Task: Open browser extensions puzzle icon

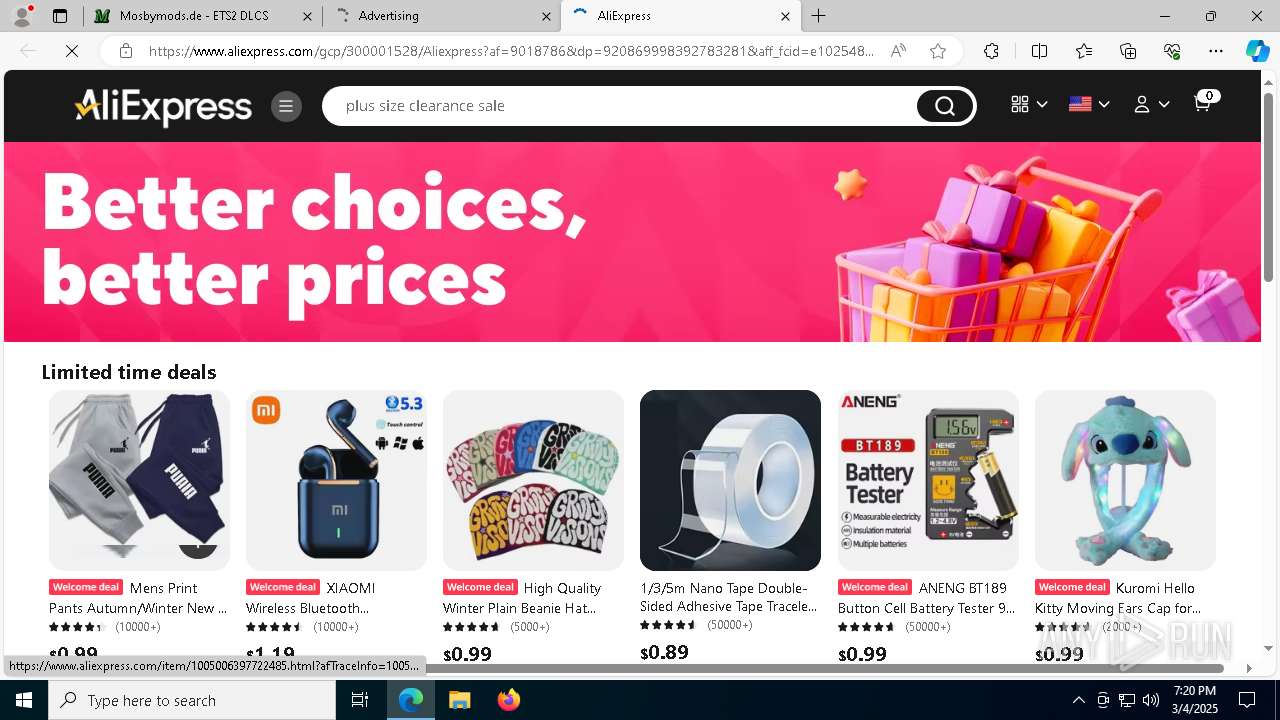Action: 991,51
